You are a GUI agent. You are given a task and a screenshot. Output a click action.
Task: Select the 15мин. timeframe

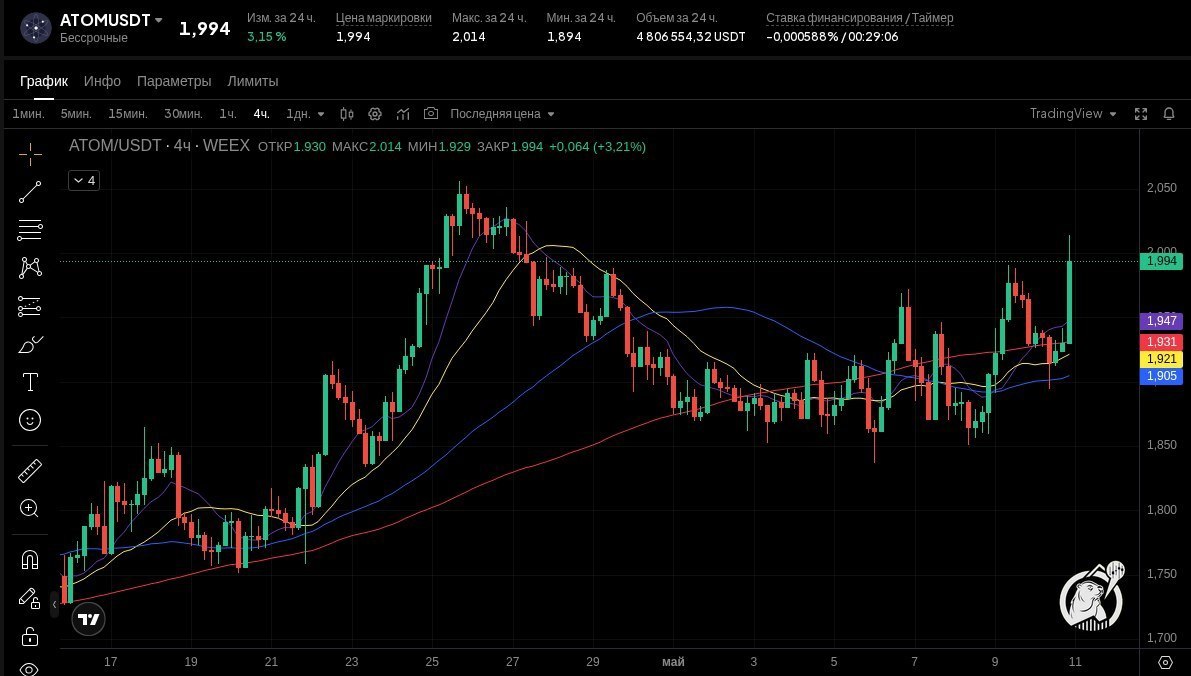pos(128,113)
